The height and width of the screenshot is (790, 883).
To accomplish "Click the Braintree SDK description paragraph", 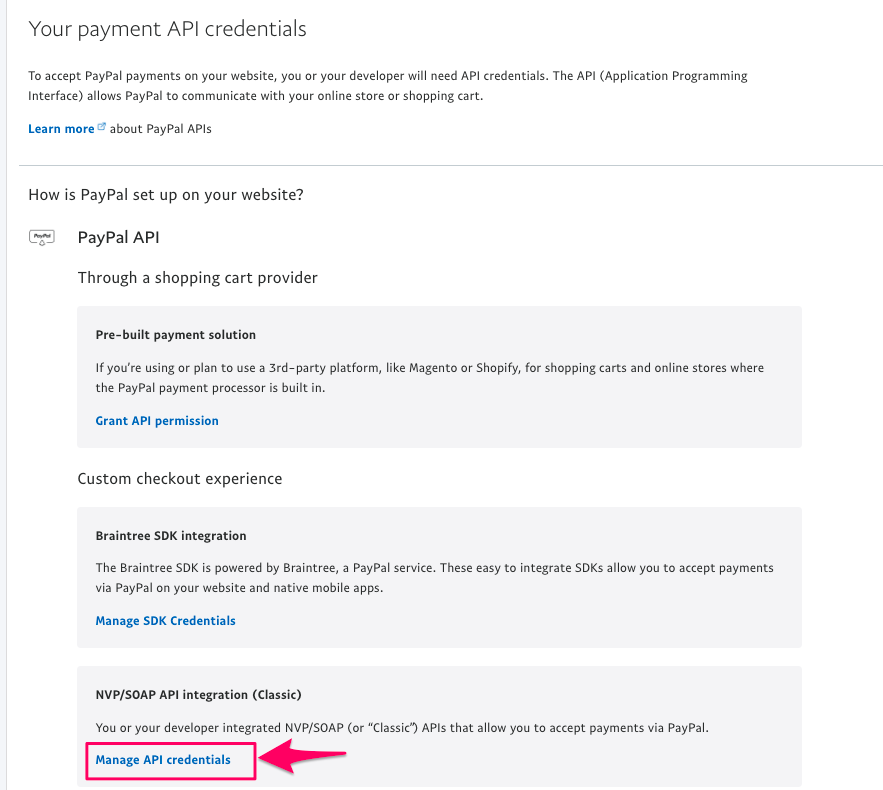I will (x=435, y=578).
